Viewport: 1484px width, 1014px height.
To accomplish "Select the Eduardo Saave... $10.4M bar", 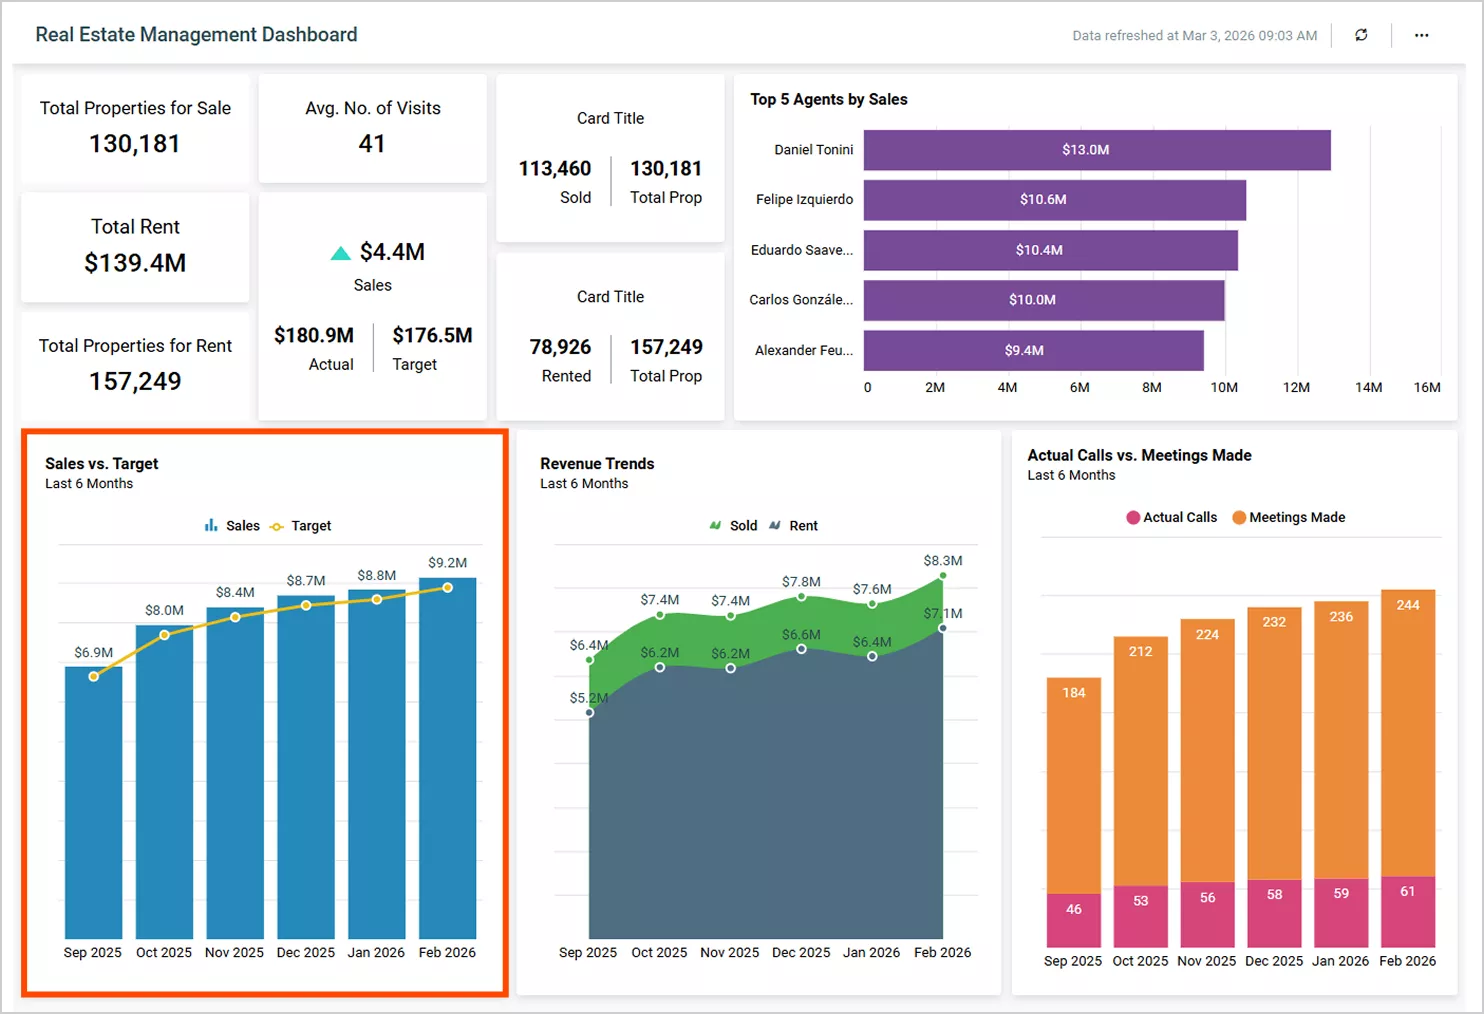I will click(x=1051, y=250).
